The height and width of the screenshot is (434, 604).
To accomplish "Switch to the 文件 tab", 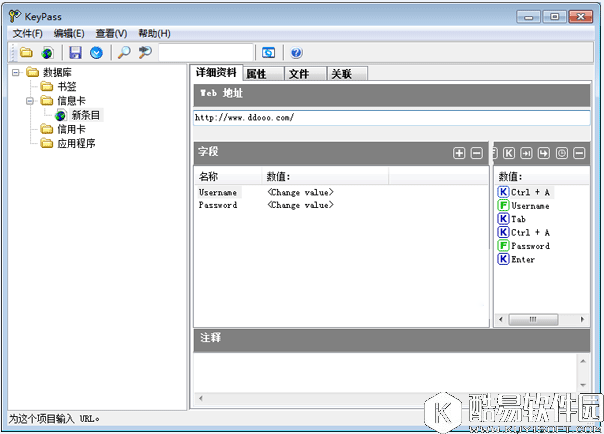I will click(x=306, y=74).
